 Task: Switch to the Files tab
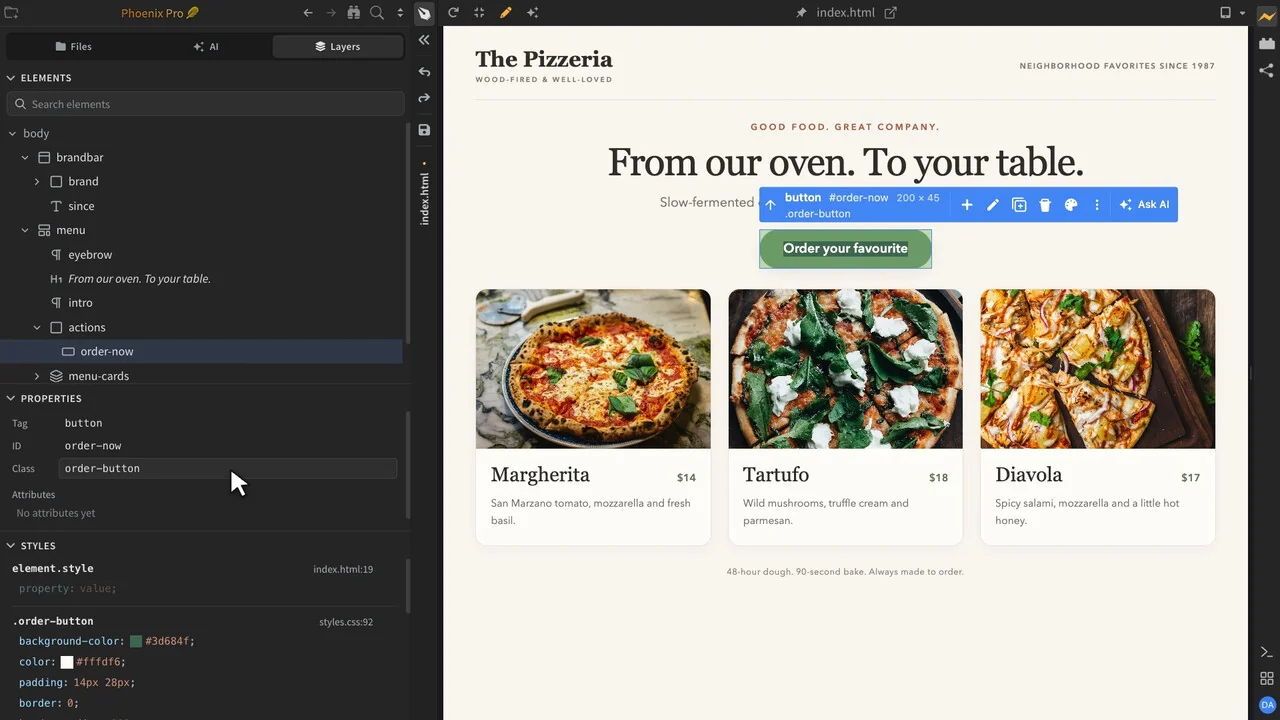point(73,46)
